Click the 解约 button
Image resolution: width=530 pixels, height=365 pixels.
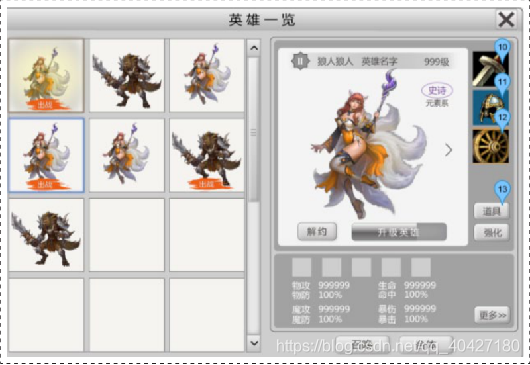pos(317,232)
